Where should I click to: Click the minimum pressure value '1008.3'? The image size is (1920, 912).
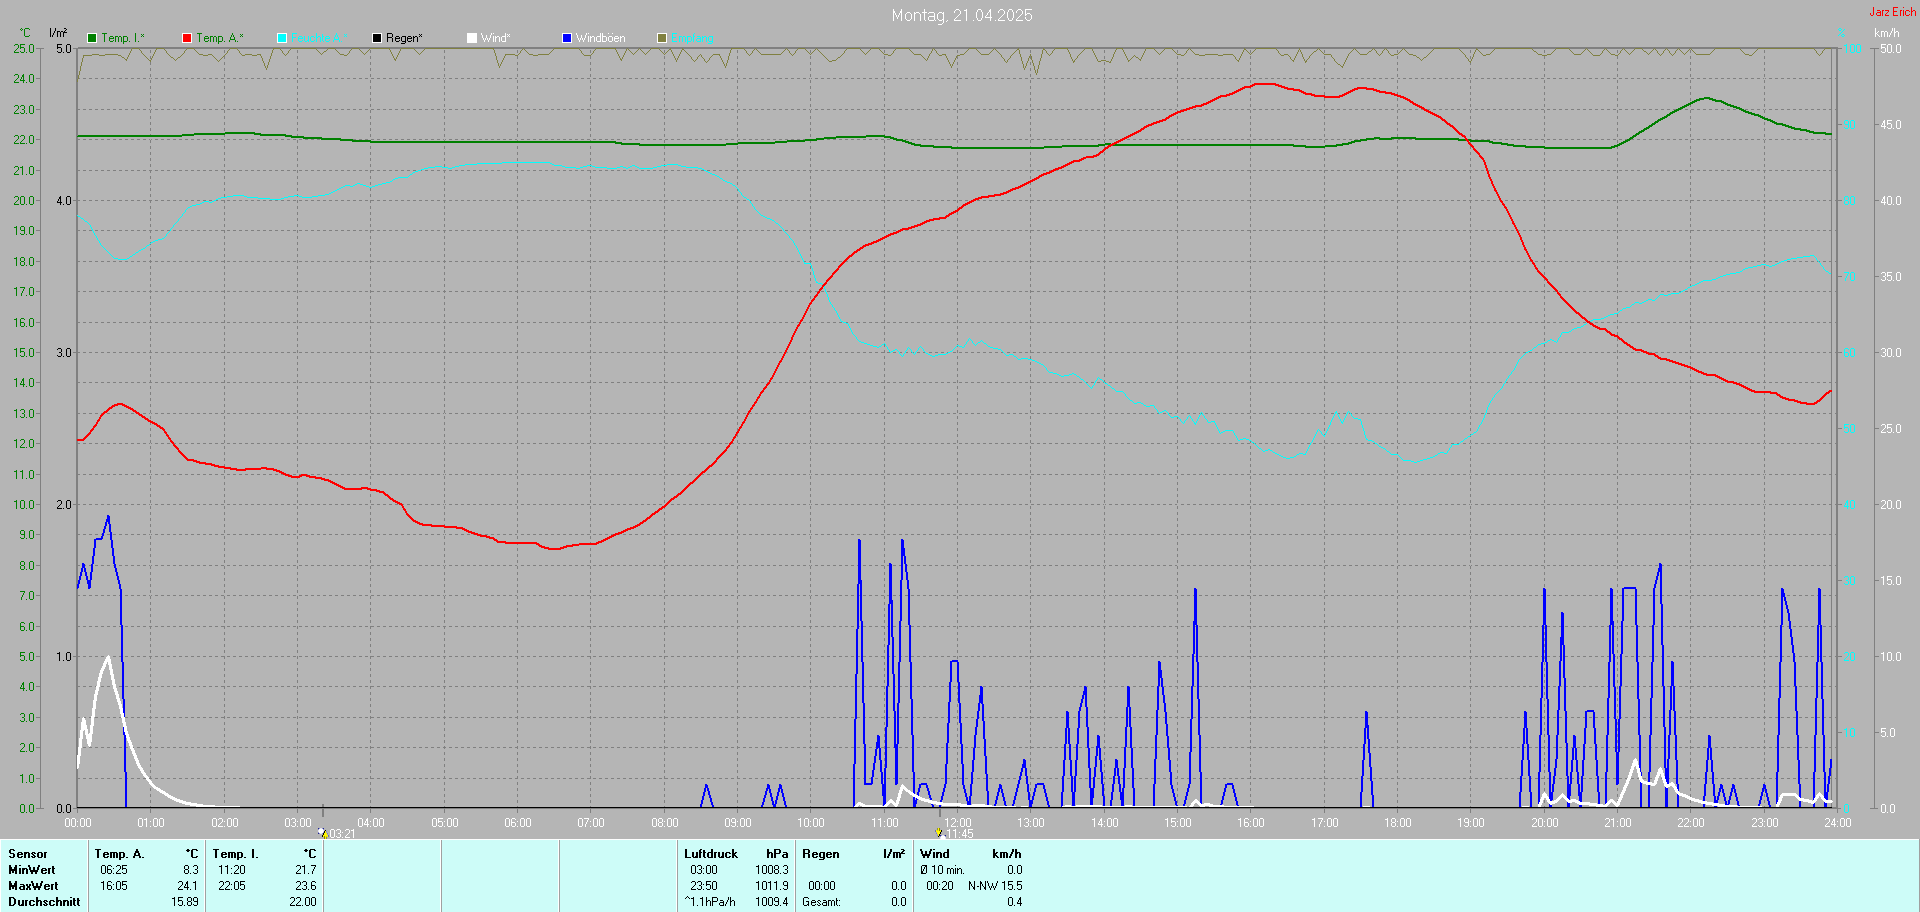[x=772, y=870]
